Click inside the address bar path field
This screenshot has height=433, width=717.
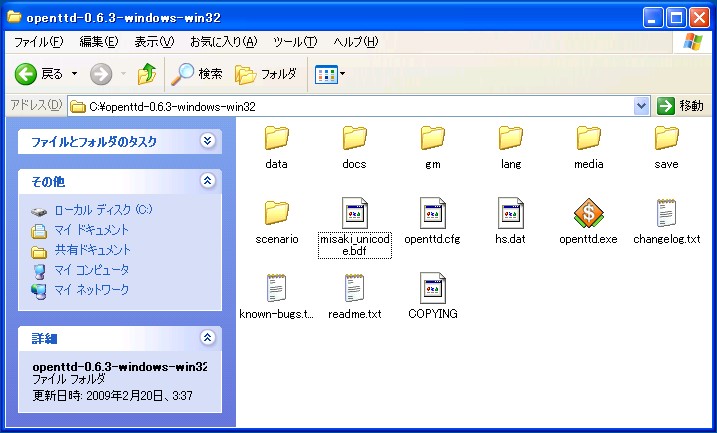[350, 106]
